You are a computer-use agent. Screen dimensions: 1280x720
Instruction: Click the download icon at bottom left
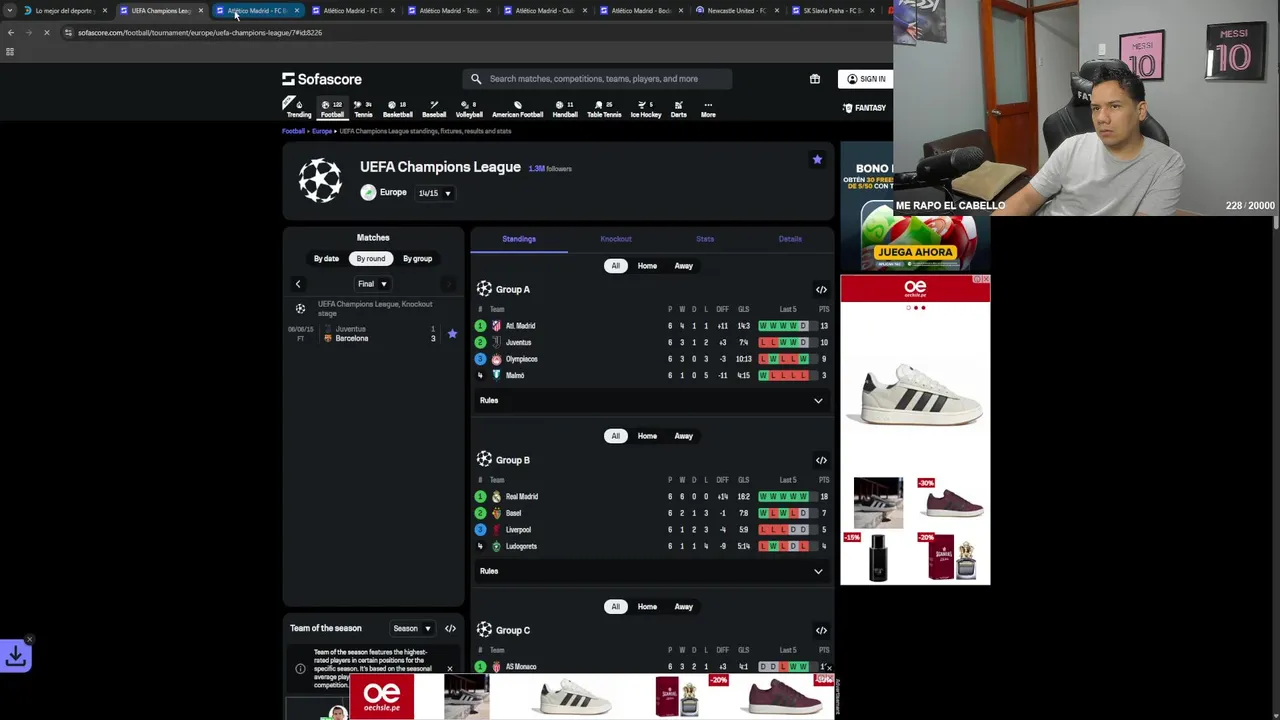click(16, 656)
